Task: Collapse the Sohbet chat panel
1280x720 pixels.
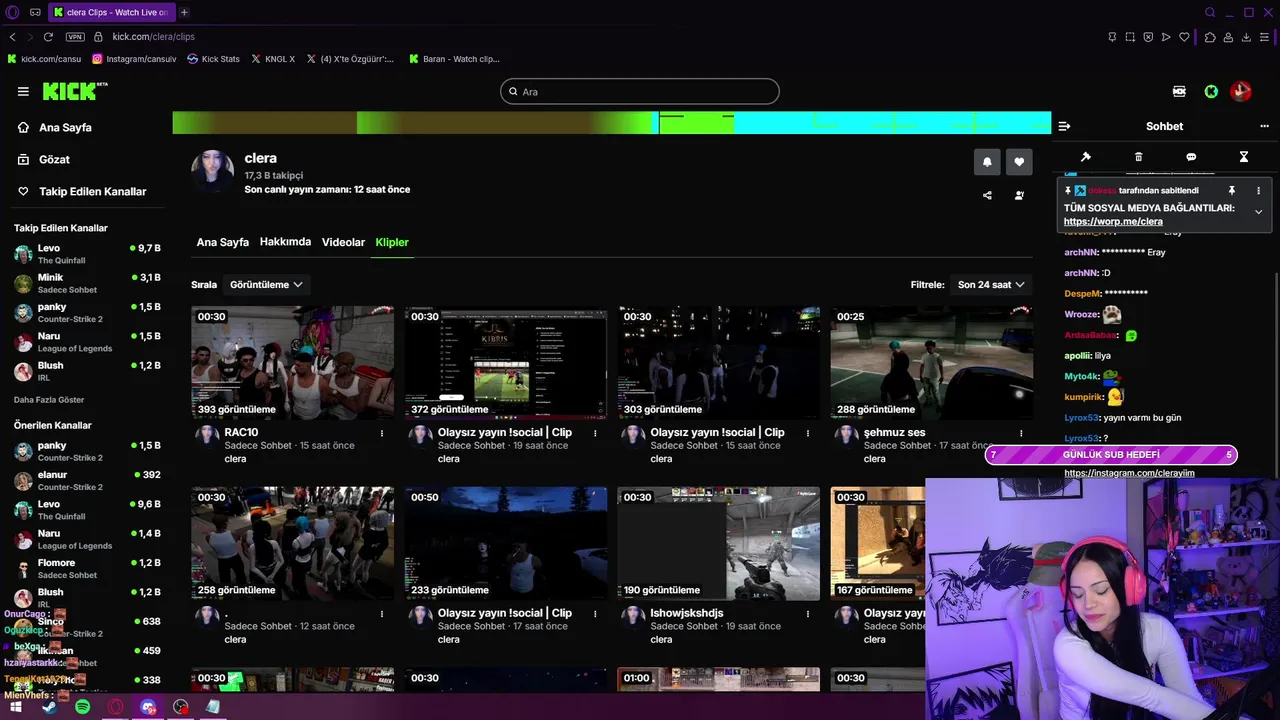Action: tap(1064, 126)
